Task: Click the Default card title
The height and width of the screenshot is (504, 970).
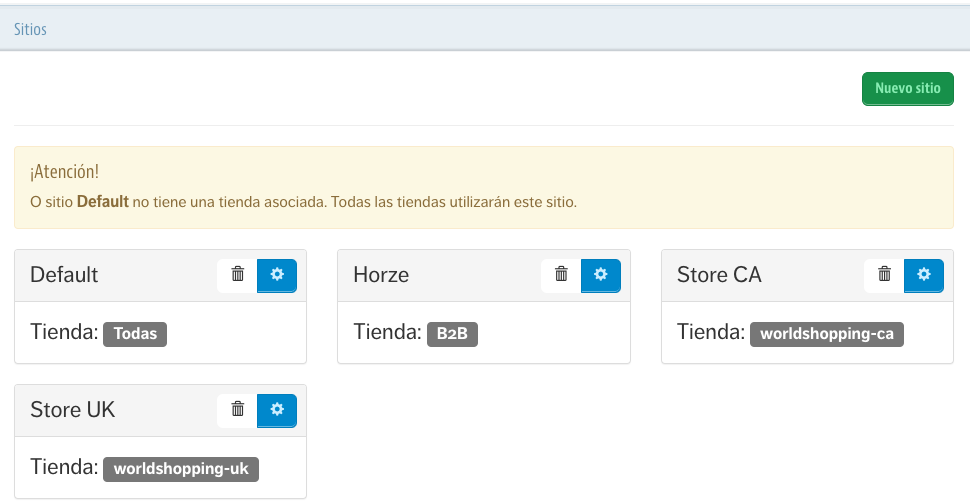Action: [64, 275]
